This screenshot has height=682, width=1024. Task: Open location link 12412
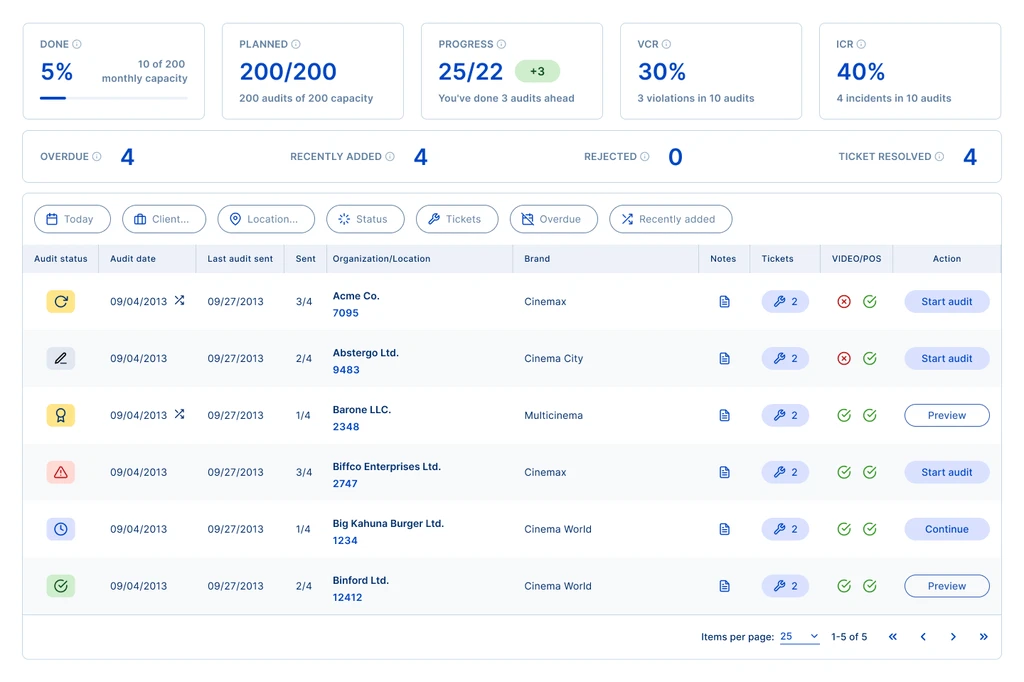click(x=347, y=597)
